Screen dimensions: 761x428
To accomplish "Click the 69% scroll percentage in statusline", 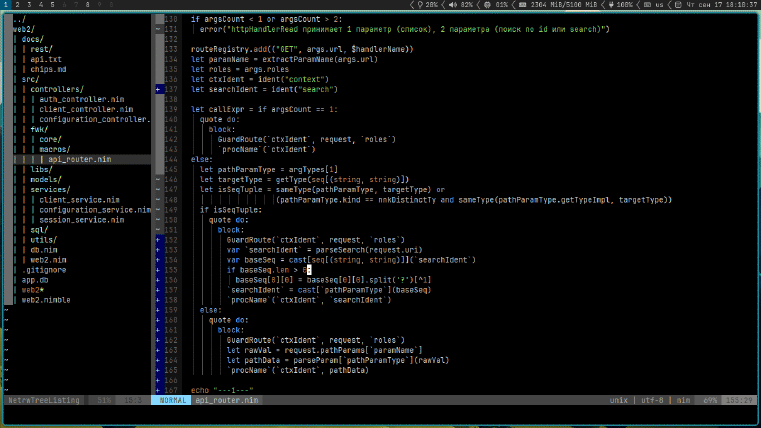I will [710, 400].
